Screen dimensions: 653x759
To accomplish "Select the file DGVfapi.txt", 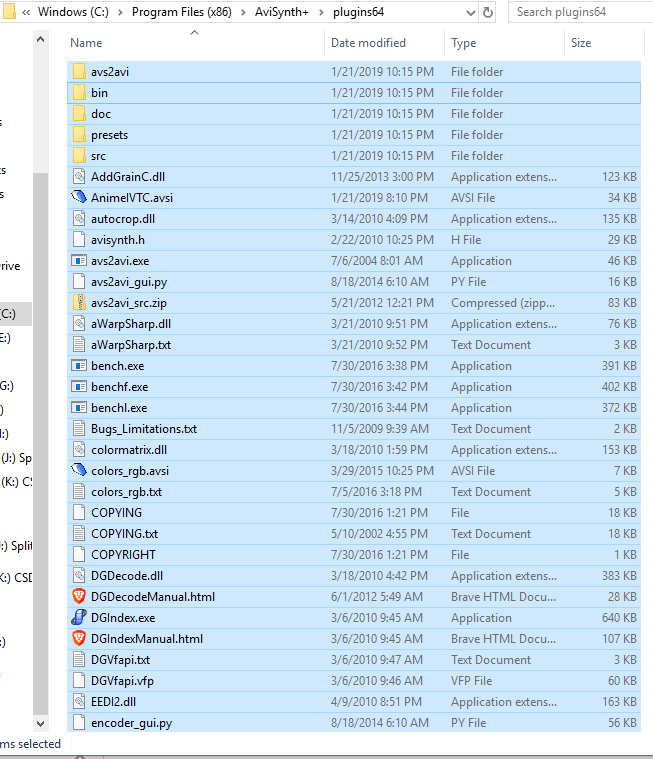I will [x=121, y=660].
